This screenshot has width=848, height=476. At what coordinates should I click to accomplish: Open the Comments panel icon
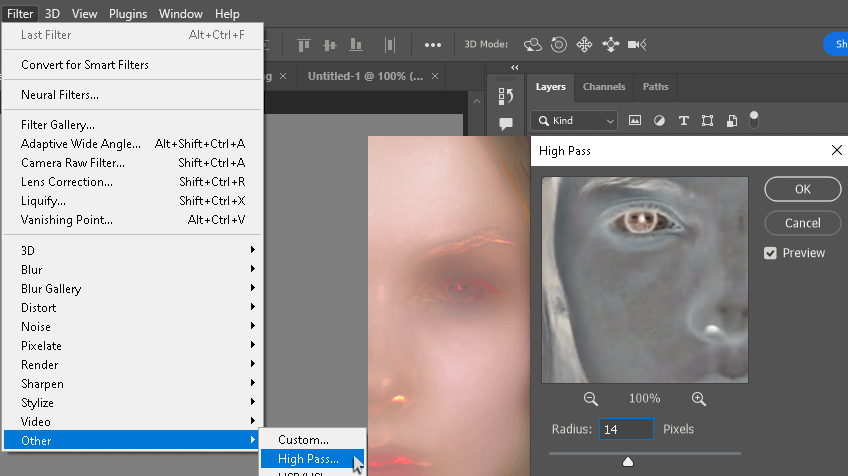506,124
